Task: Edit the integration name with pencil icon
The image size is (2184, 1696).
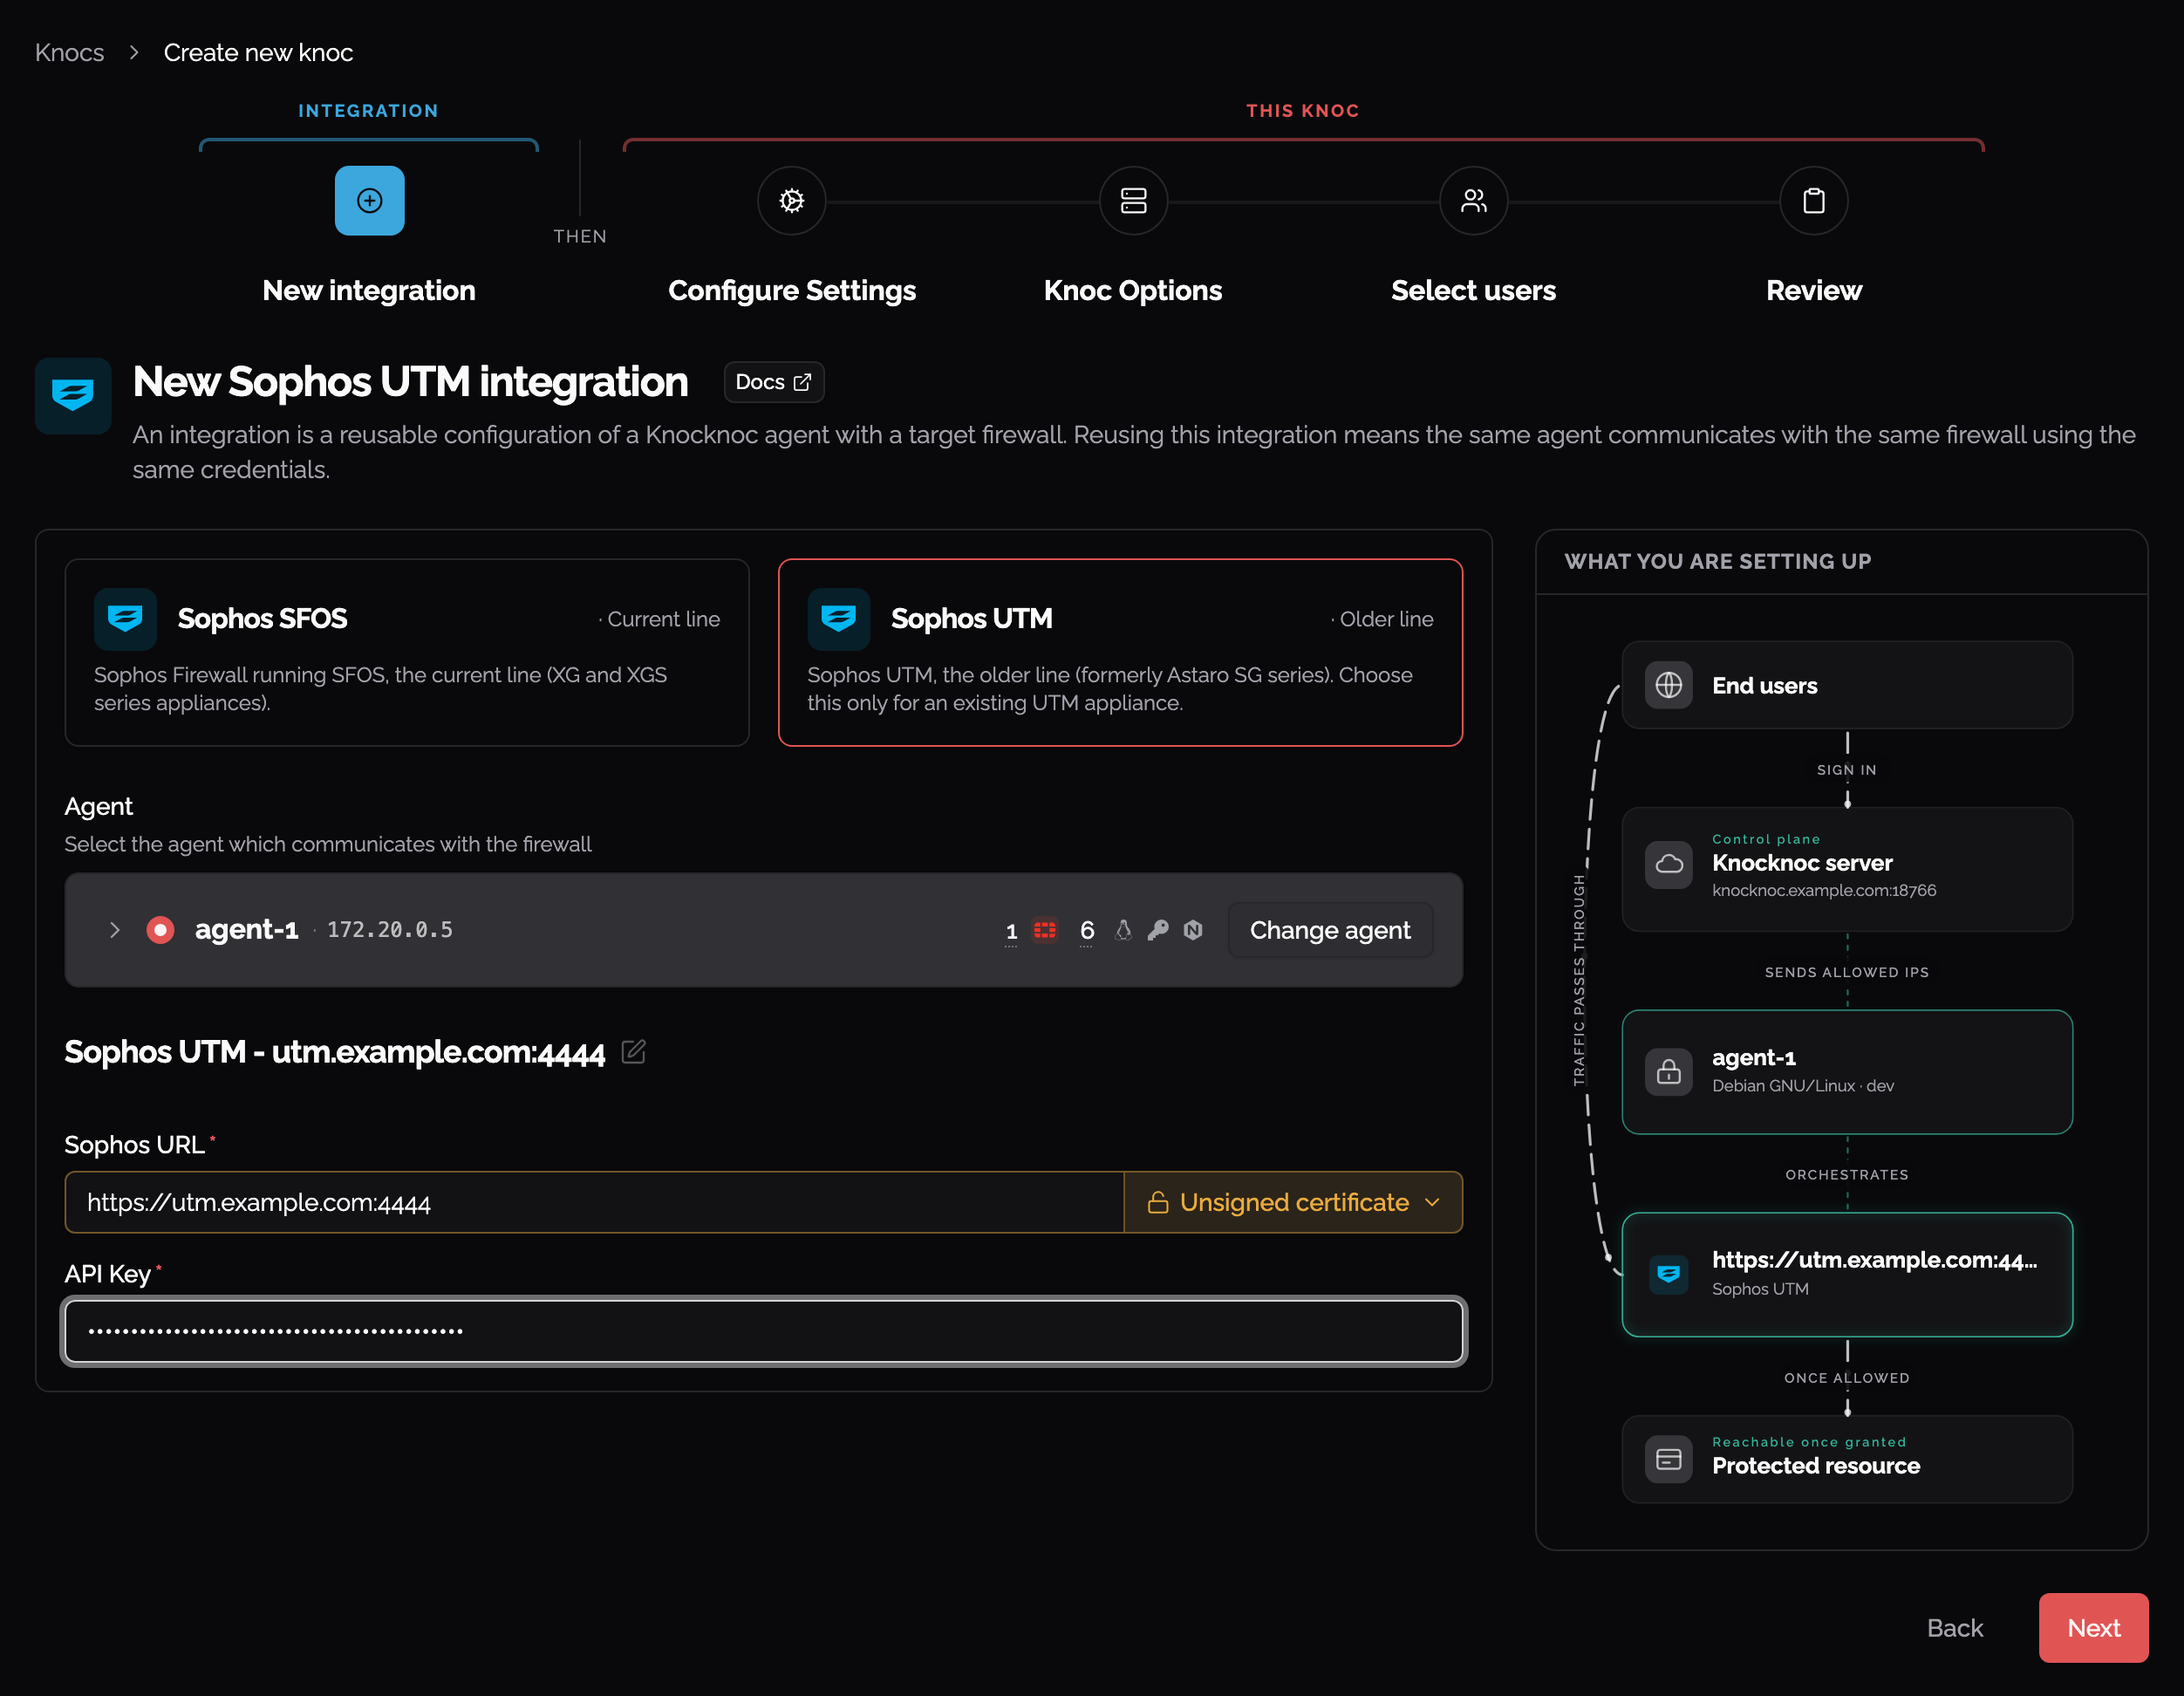Action: pos(633,1051)
